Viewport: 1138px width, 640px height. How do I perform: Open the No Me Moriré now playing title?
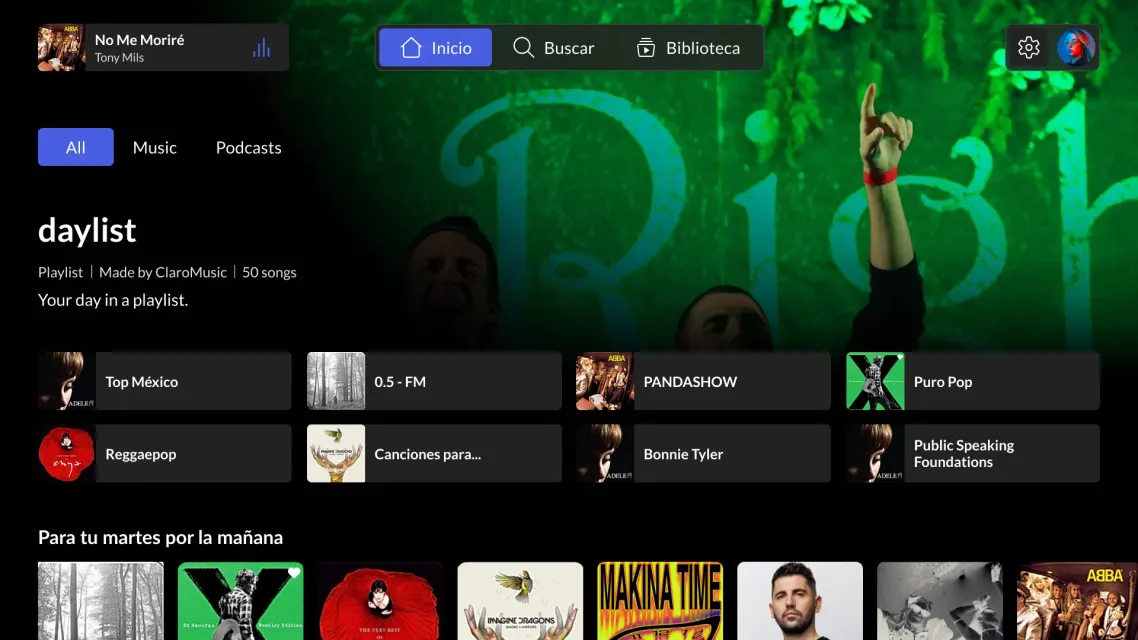click(x=139, y=40)
